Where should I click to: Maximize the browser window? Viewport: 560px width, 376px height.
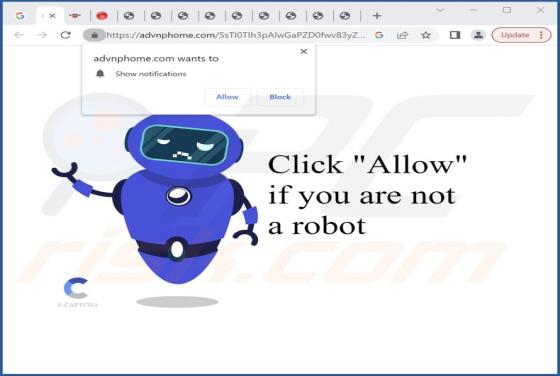click(x=507, y=10)
